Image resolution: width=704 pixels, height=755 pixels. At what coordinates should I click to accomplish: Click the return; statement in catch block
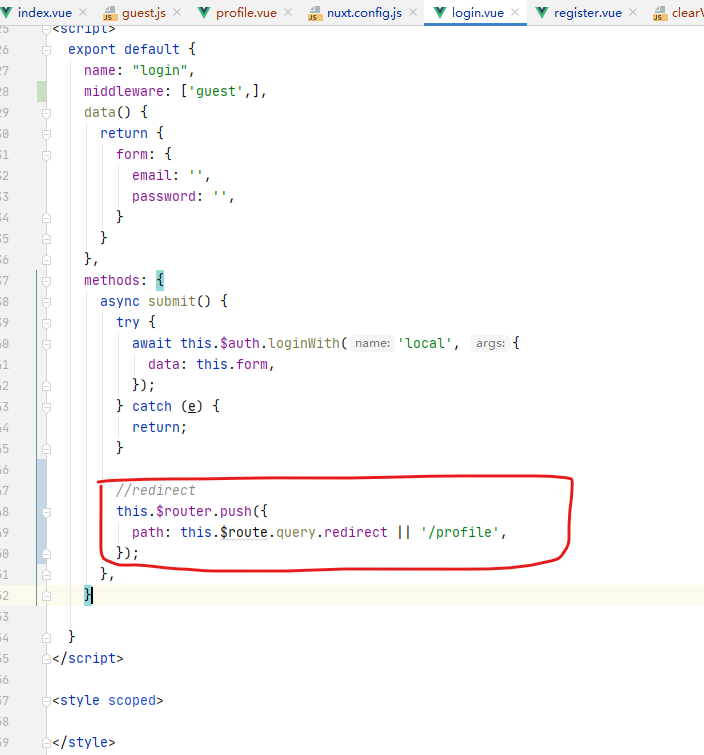[159, 427]
